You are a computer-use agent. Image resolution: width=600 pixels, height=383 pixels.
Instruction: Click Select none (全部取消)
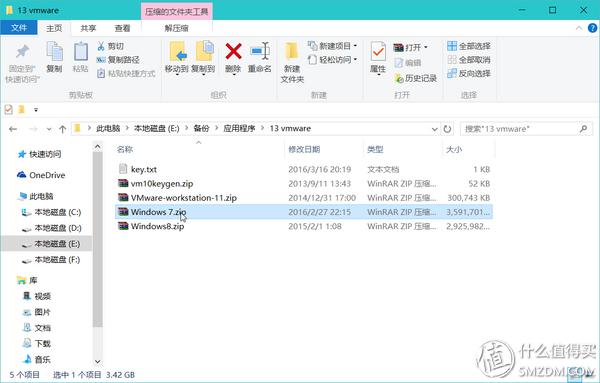(x=469, y=60)
